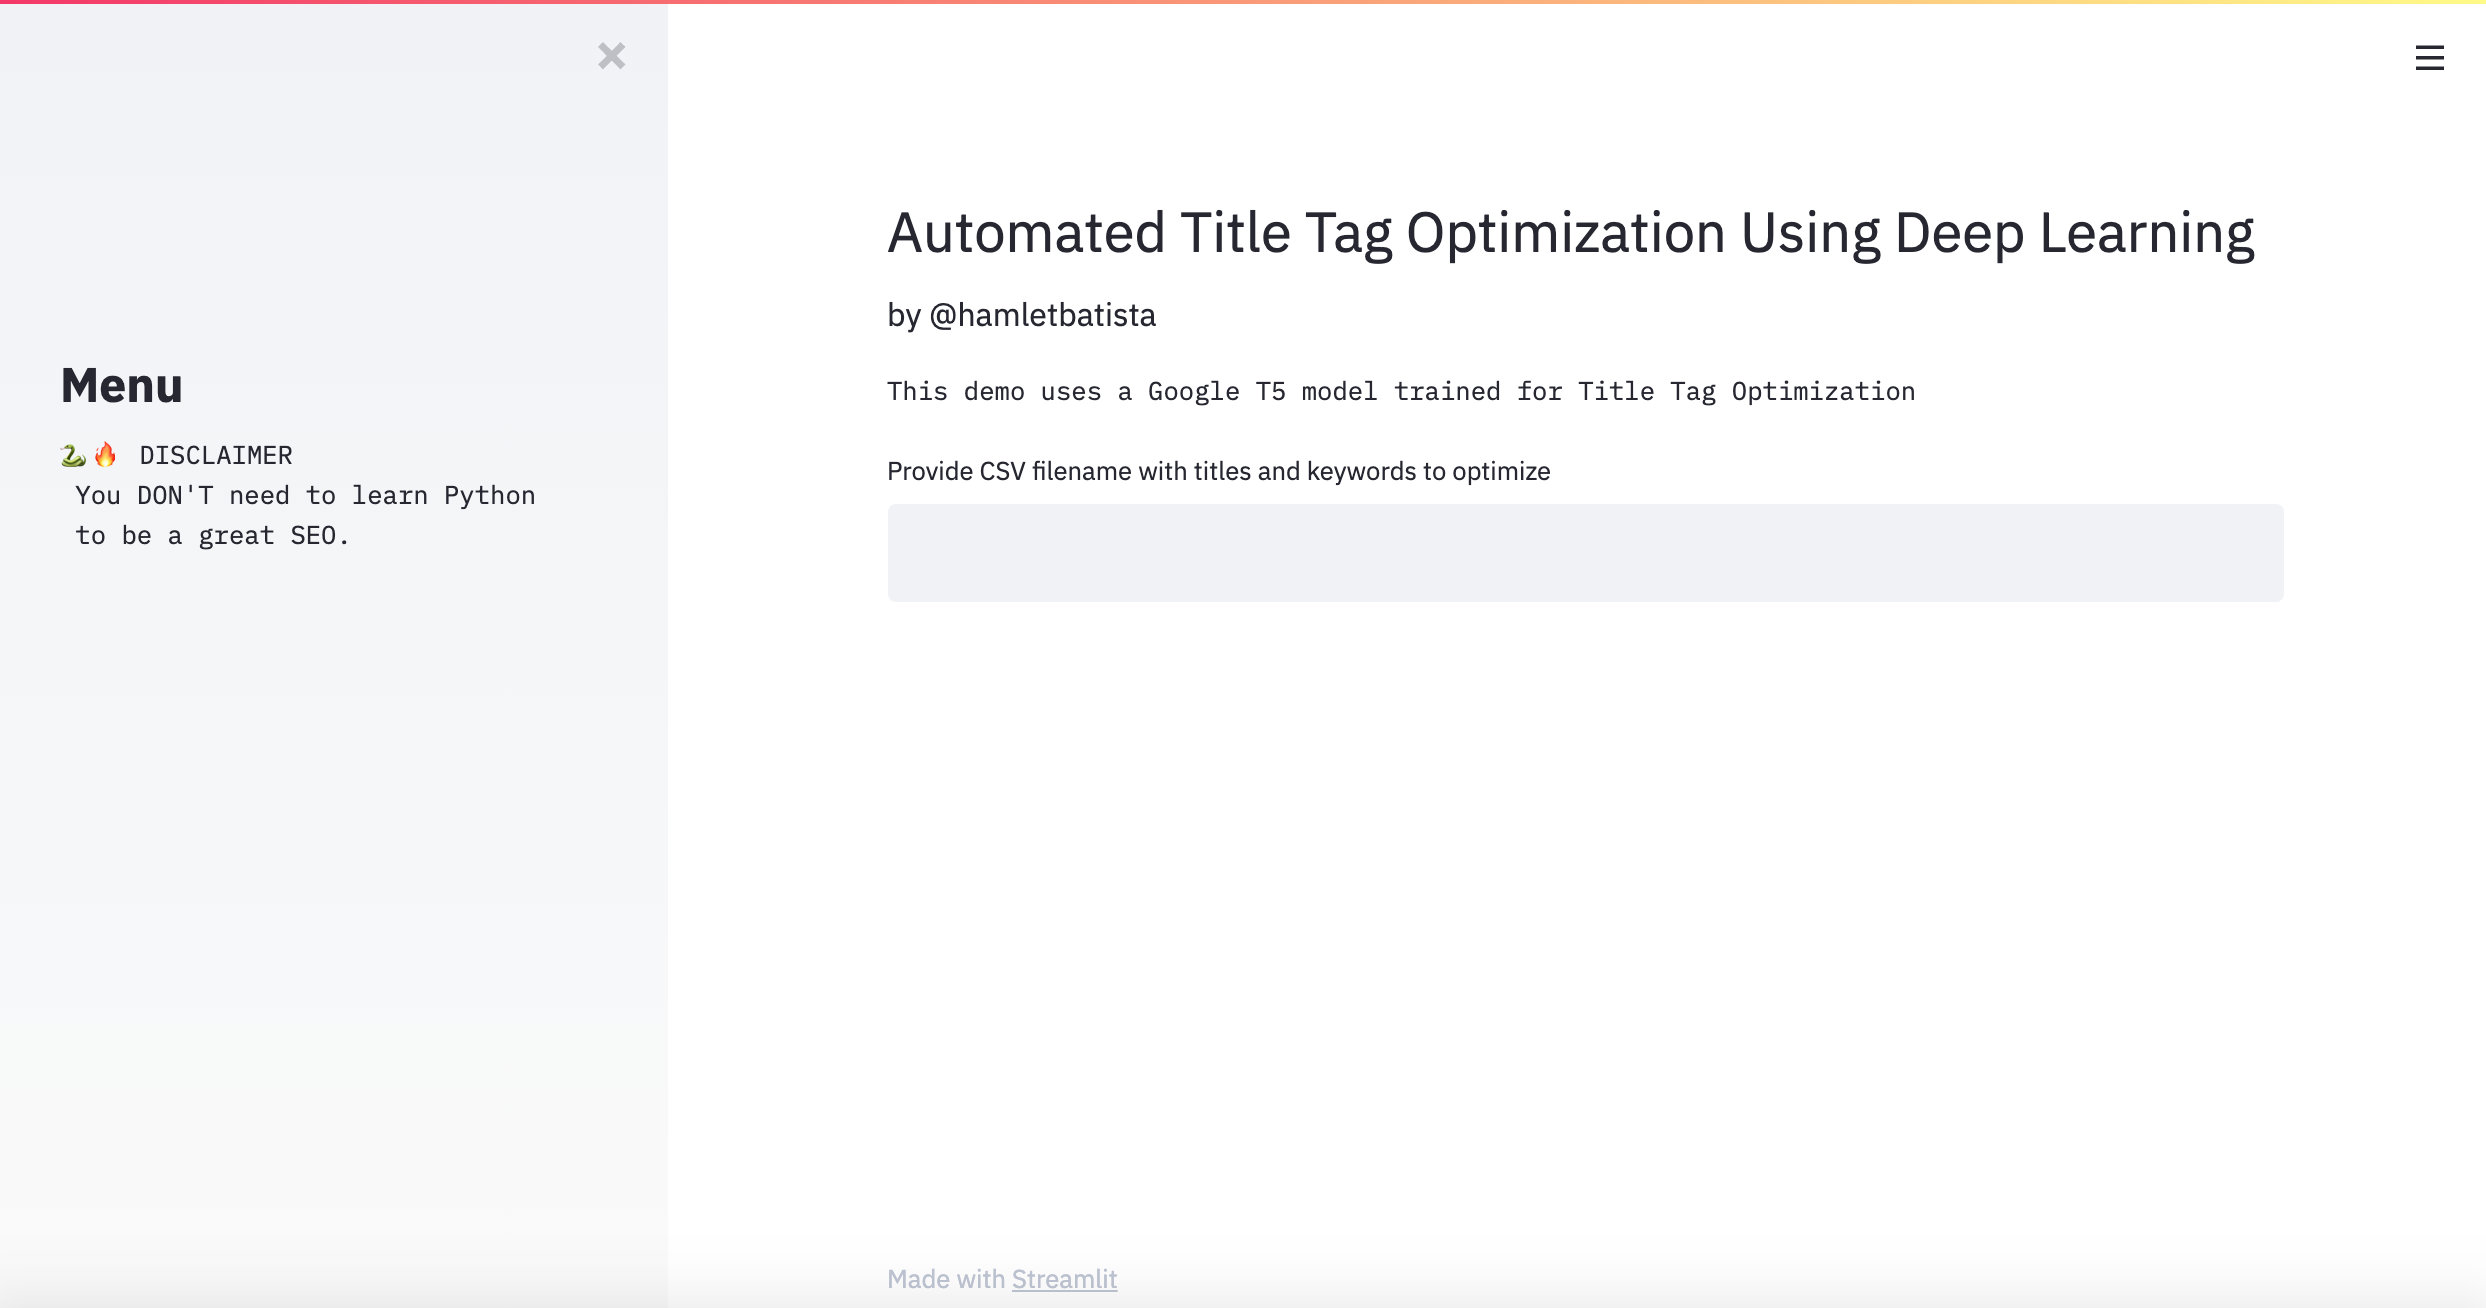Click 'Deep Learning' in the main title

click(2074, 233)
